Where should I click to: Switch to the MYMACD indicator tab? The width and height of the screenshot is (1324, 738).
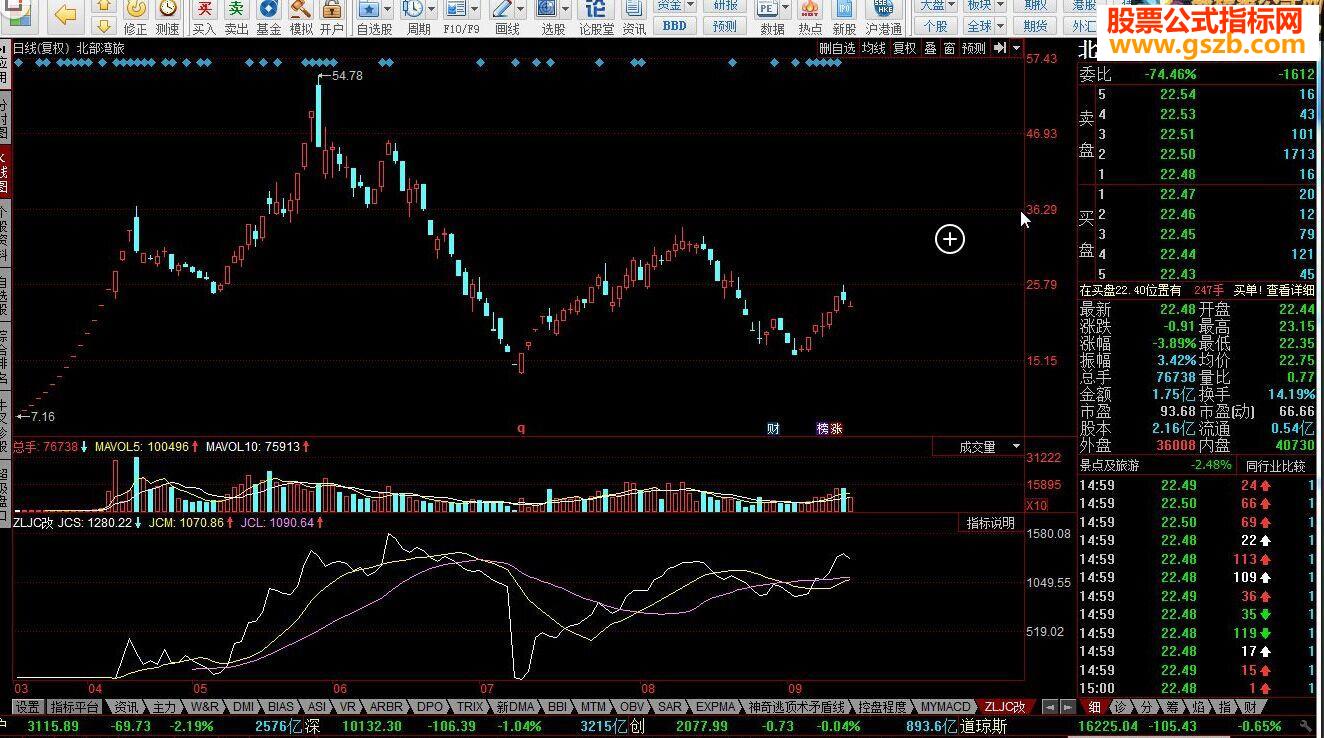(x=945, y=707)
